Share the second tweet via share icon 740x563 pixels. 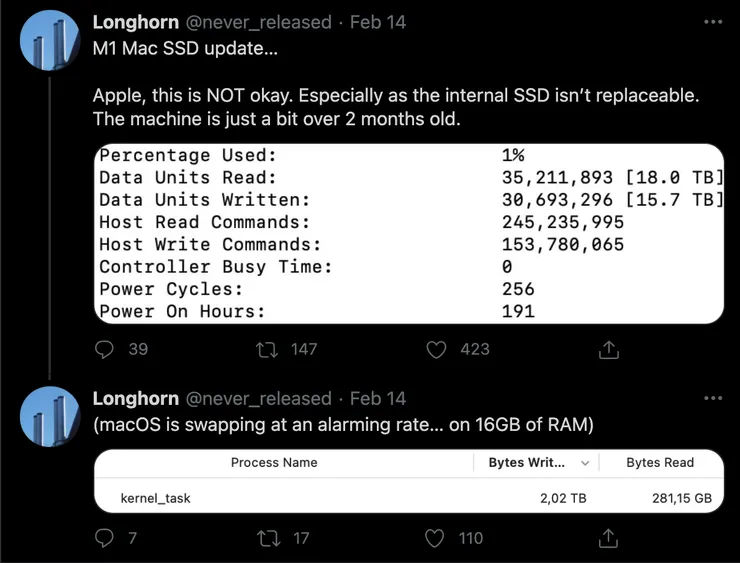click(609, 538)
